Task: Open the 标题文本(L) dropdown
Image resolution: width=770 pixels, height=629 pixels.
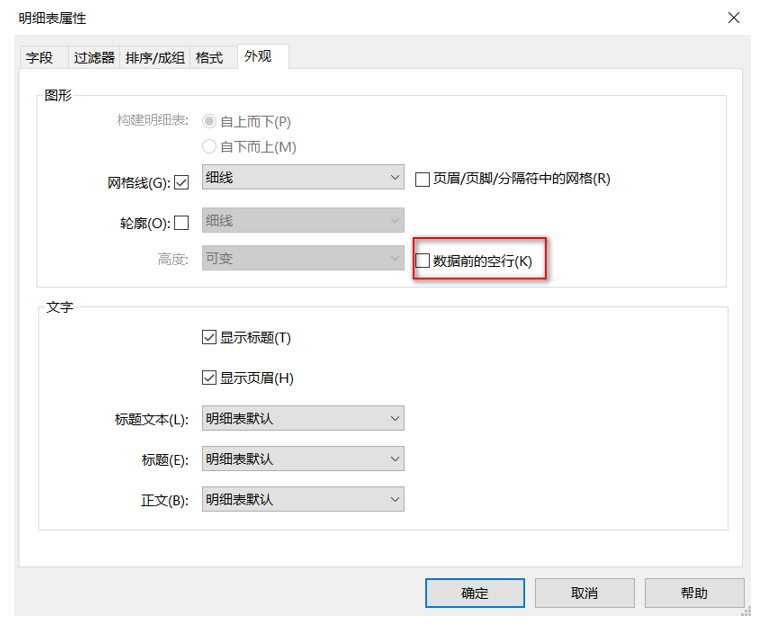Action: [x=303, y=418]
